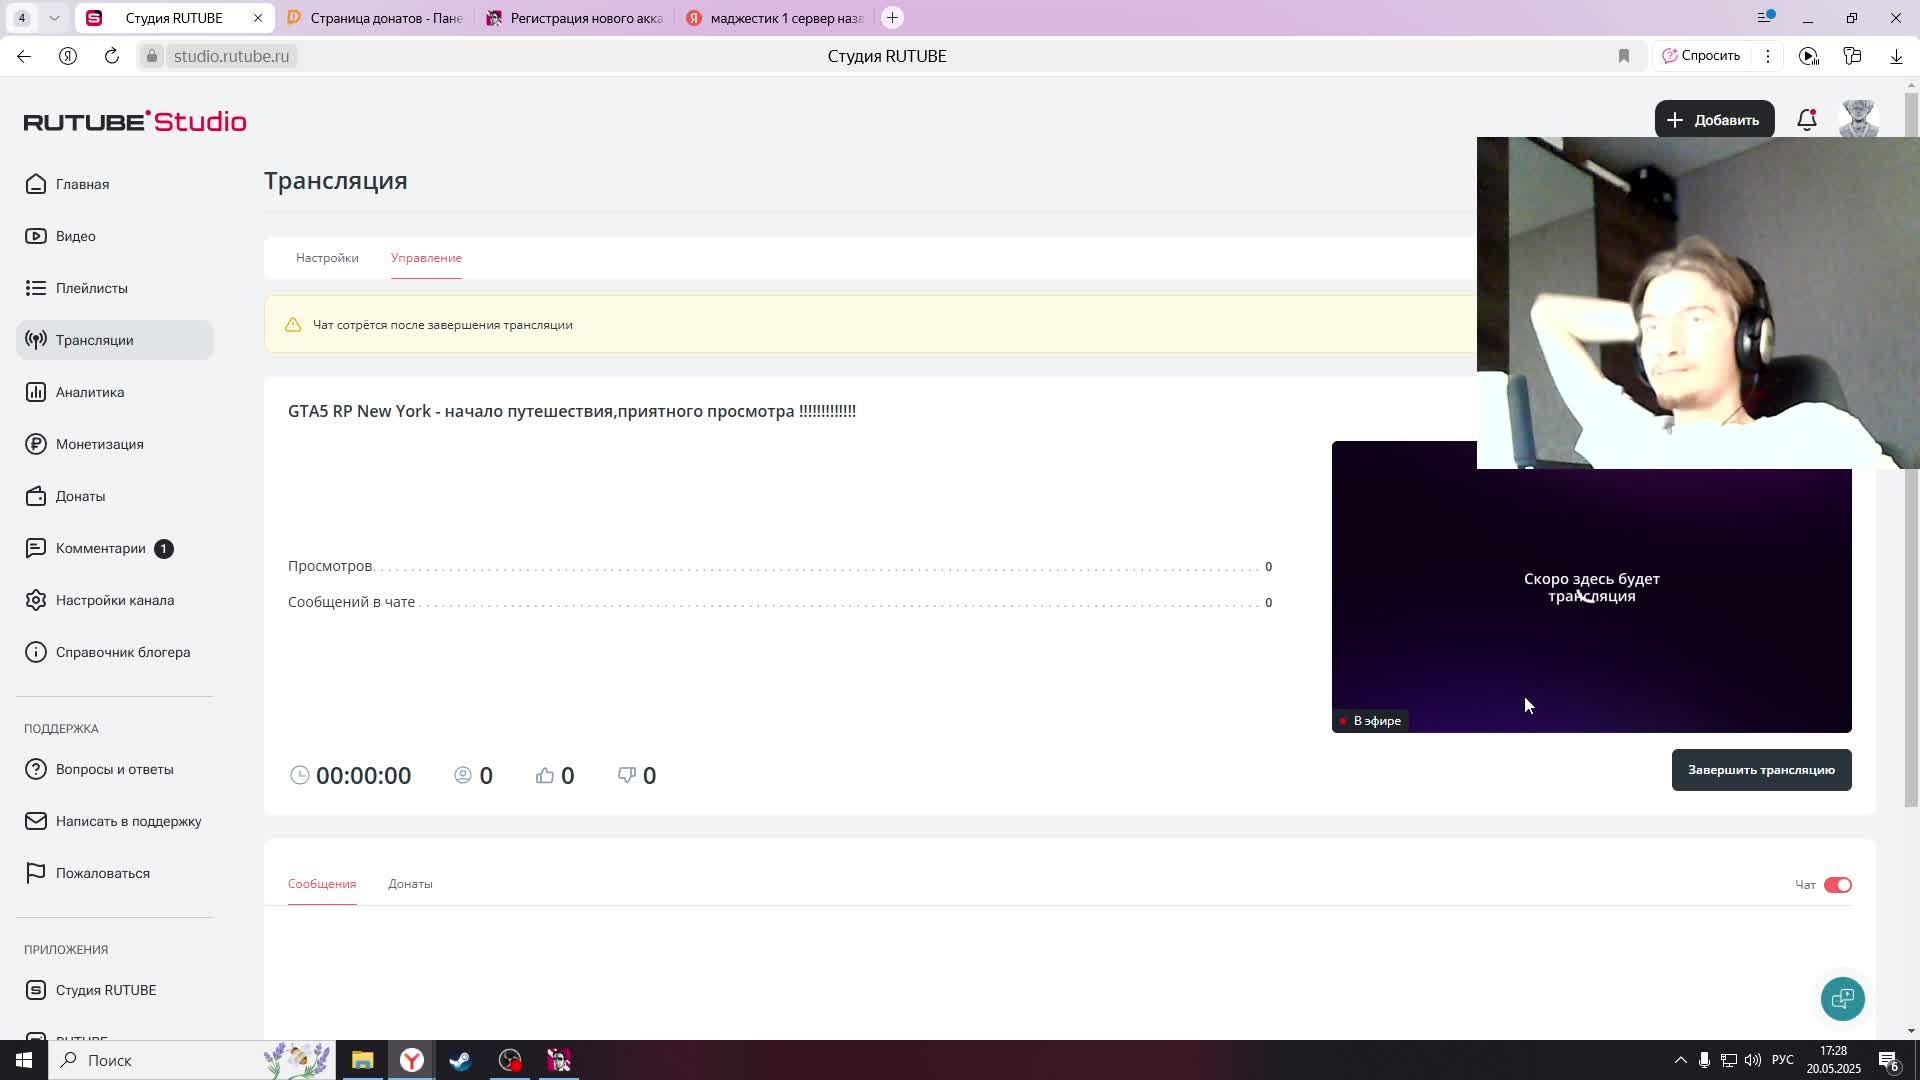Click the stream timer clock icon
The width and height of the screenshot is (1920, 1080).
pos(299,775)
